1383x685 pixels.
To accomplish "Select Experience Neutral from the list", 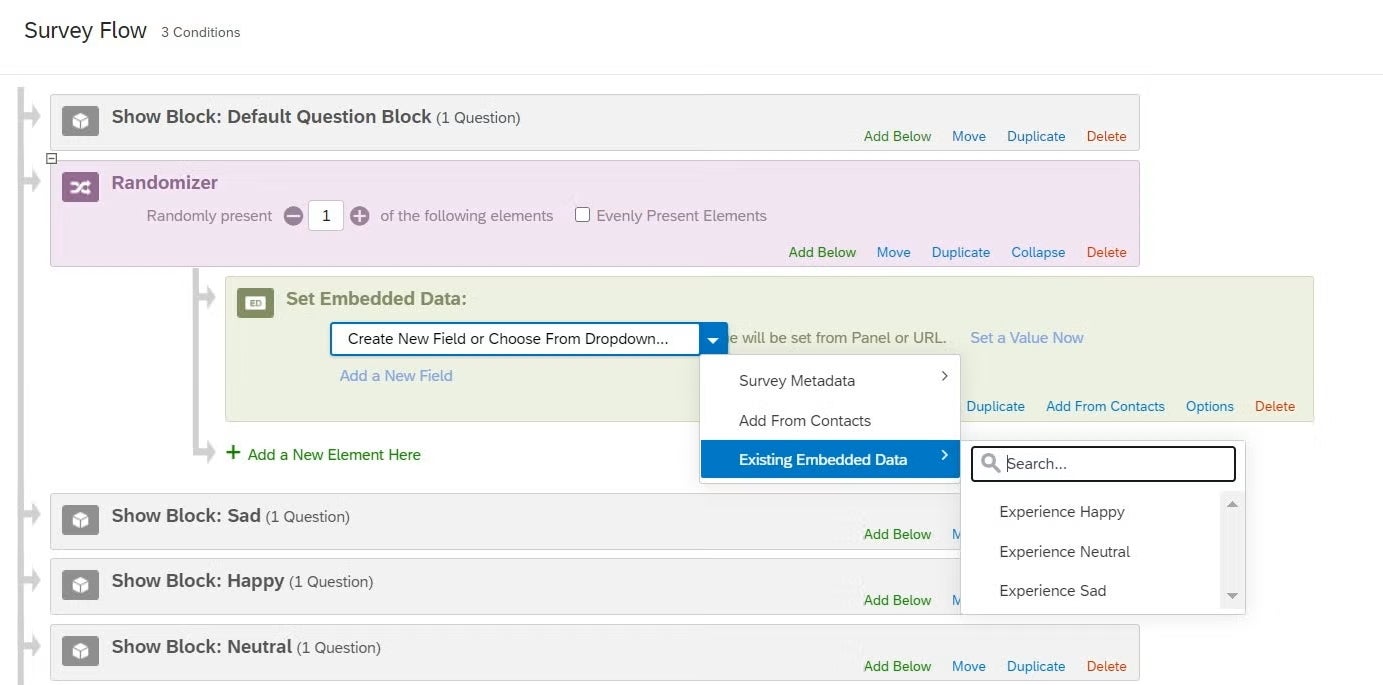I will [1064, 551].
